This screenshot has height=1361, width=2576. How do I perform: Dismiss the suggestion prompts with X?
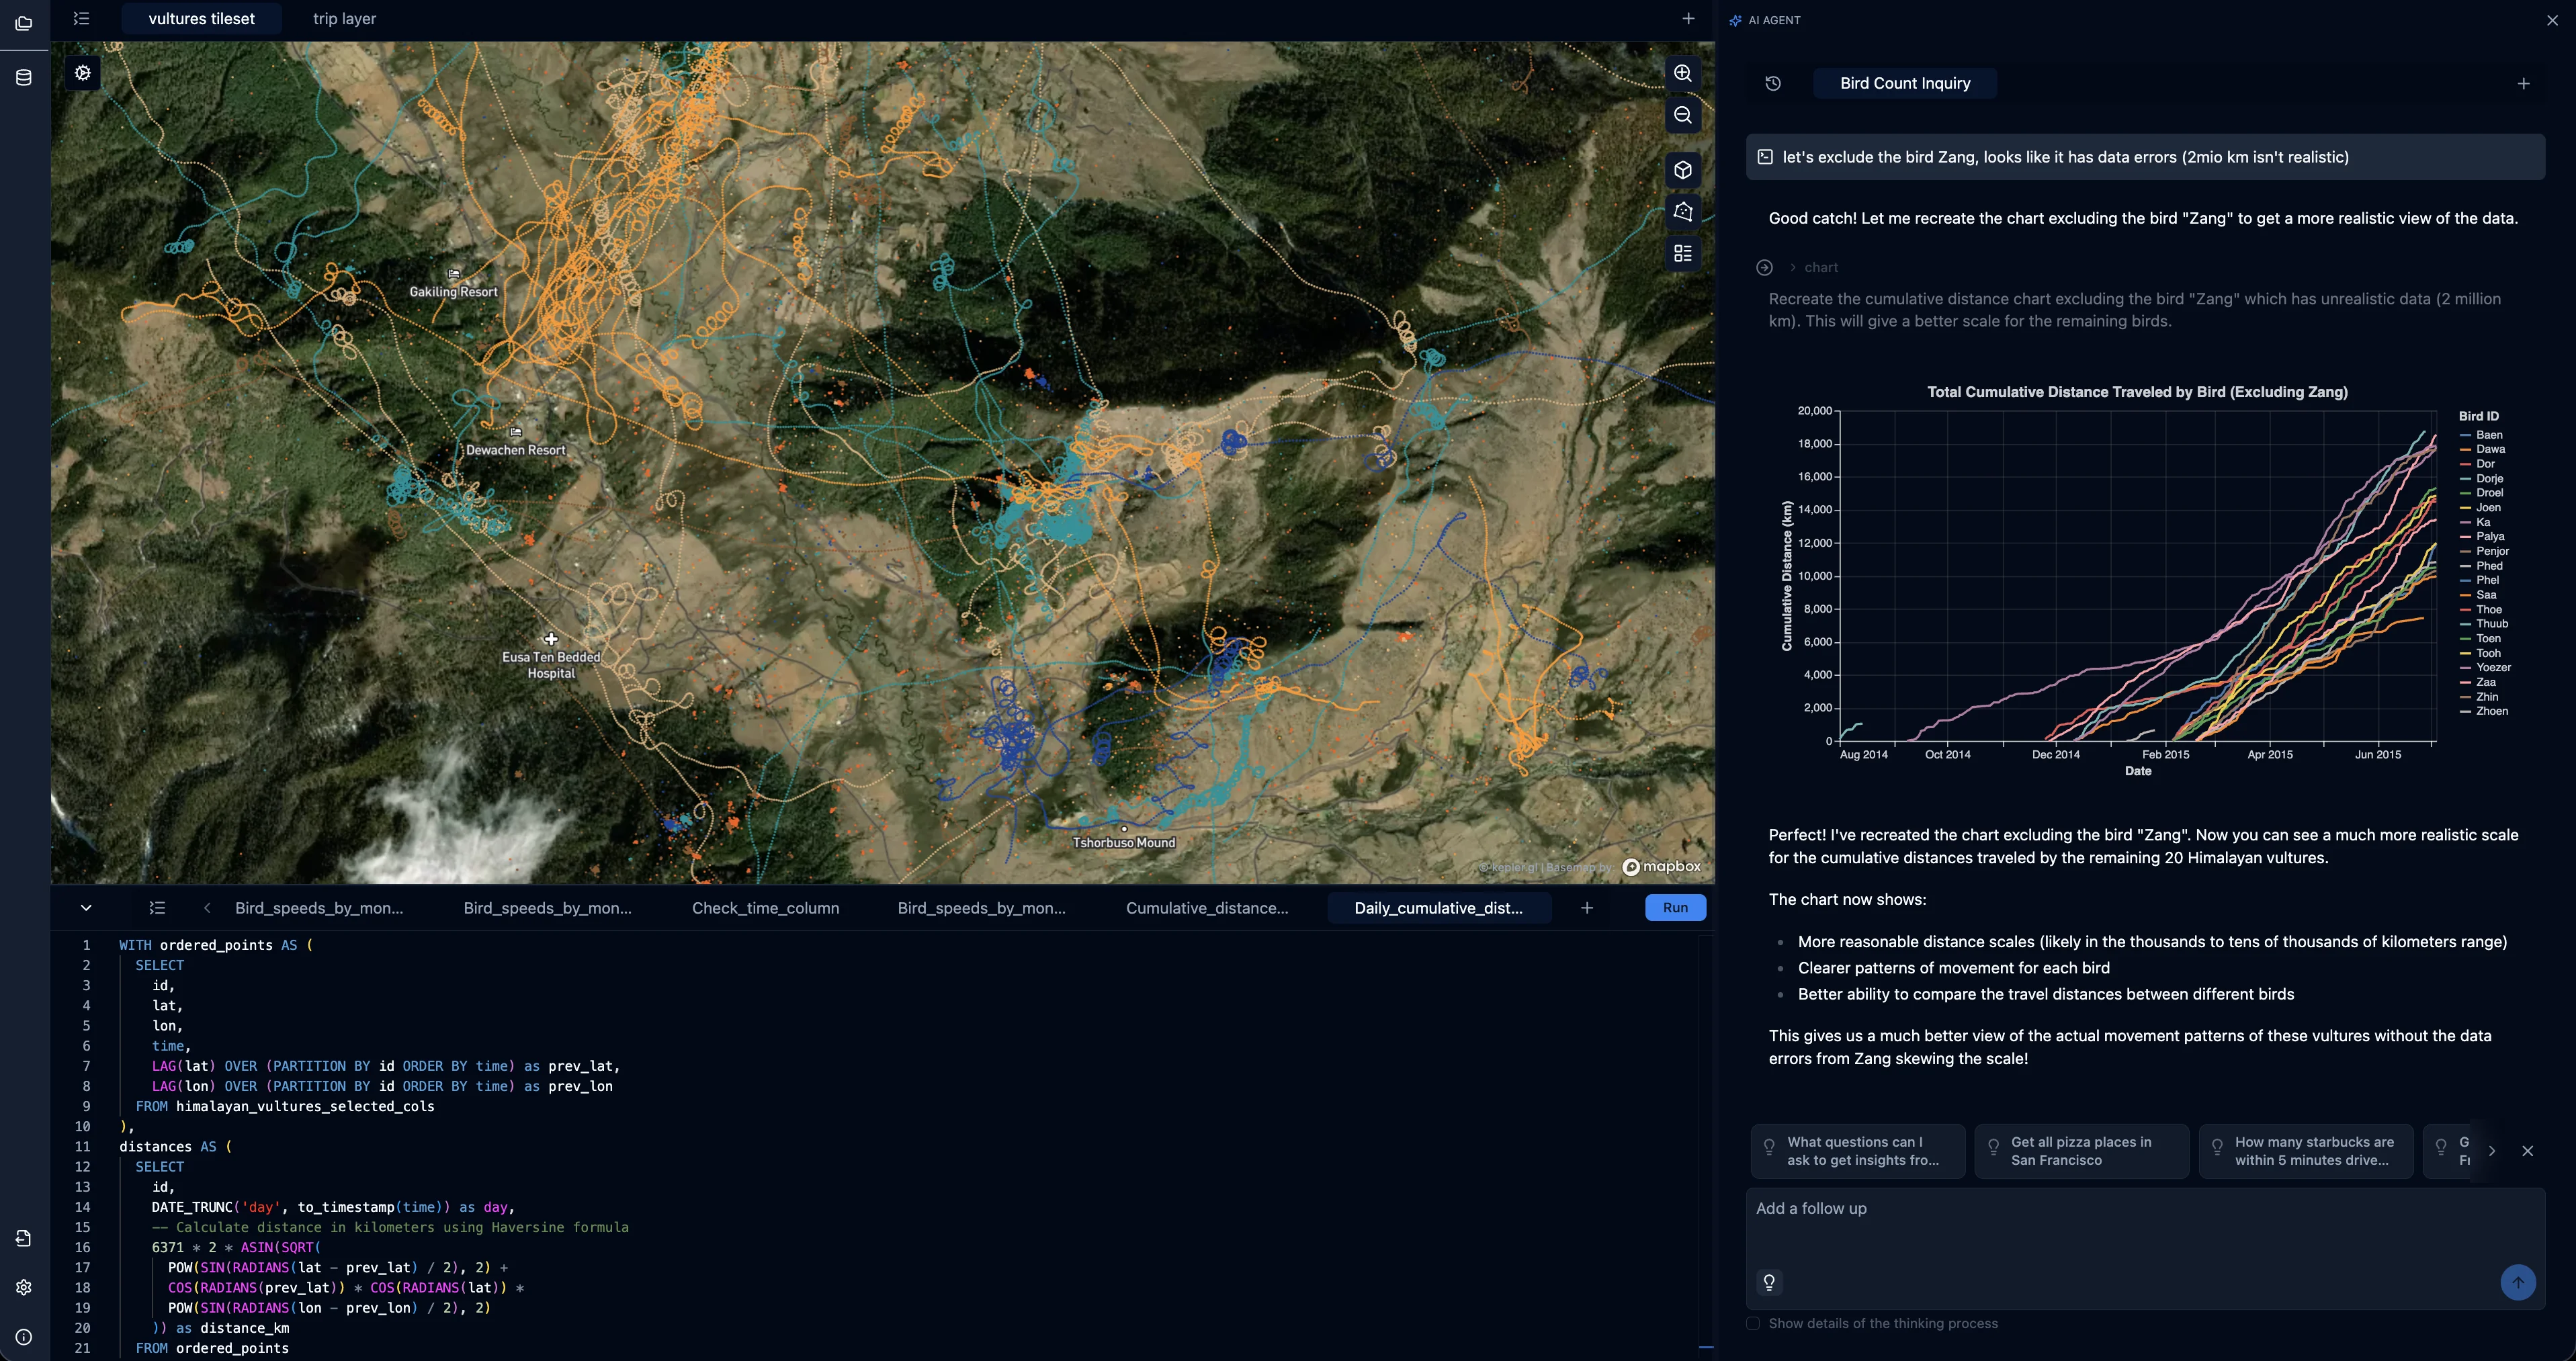2527,1151
